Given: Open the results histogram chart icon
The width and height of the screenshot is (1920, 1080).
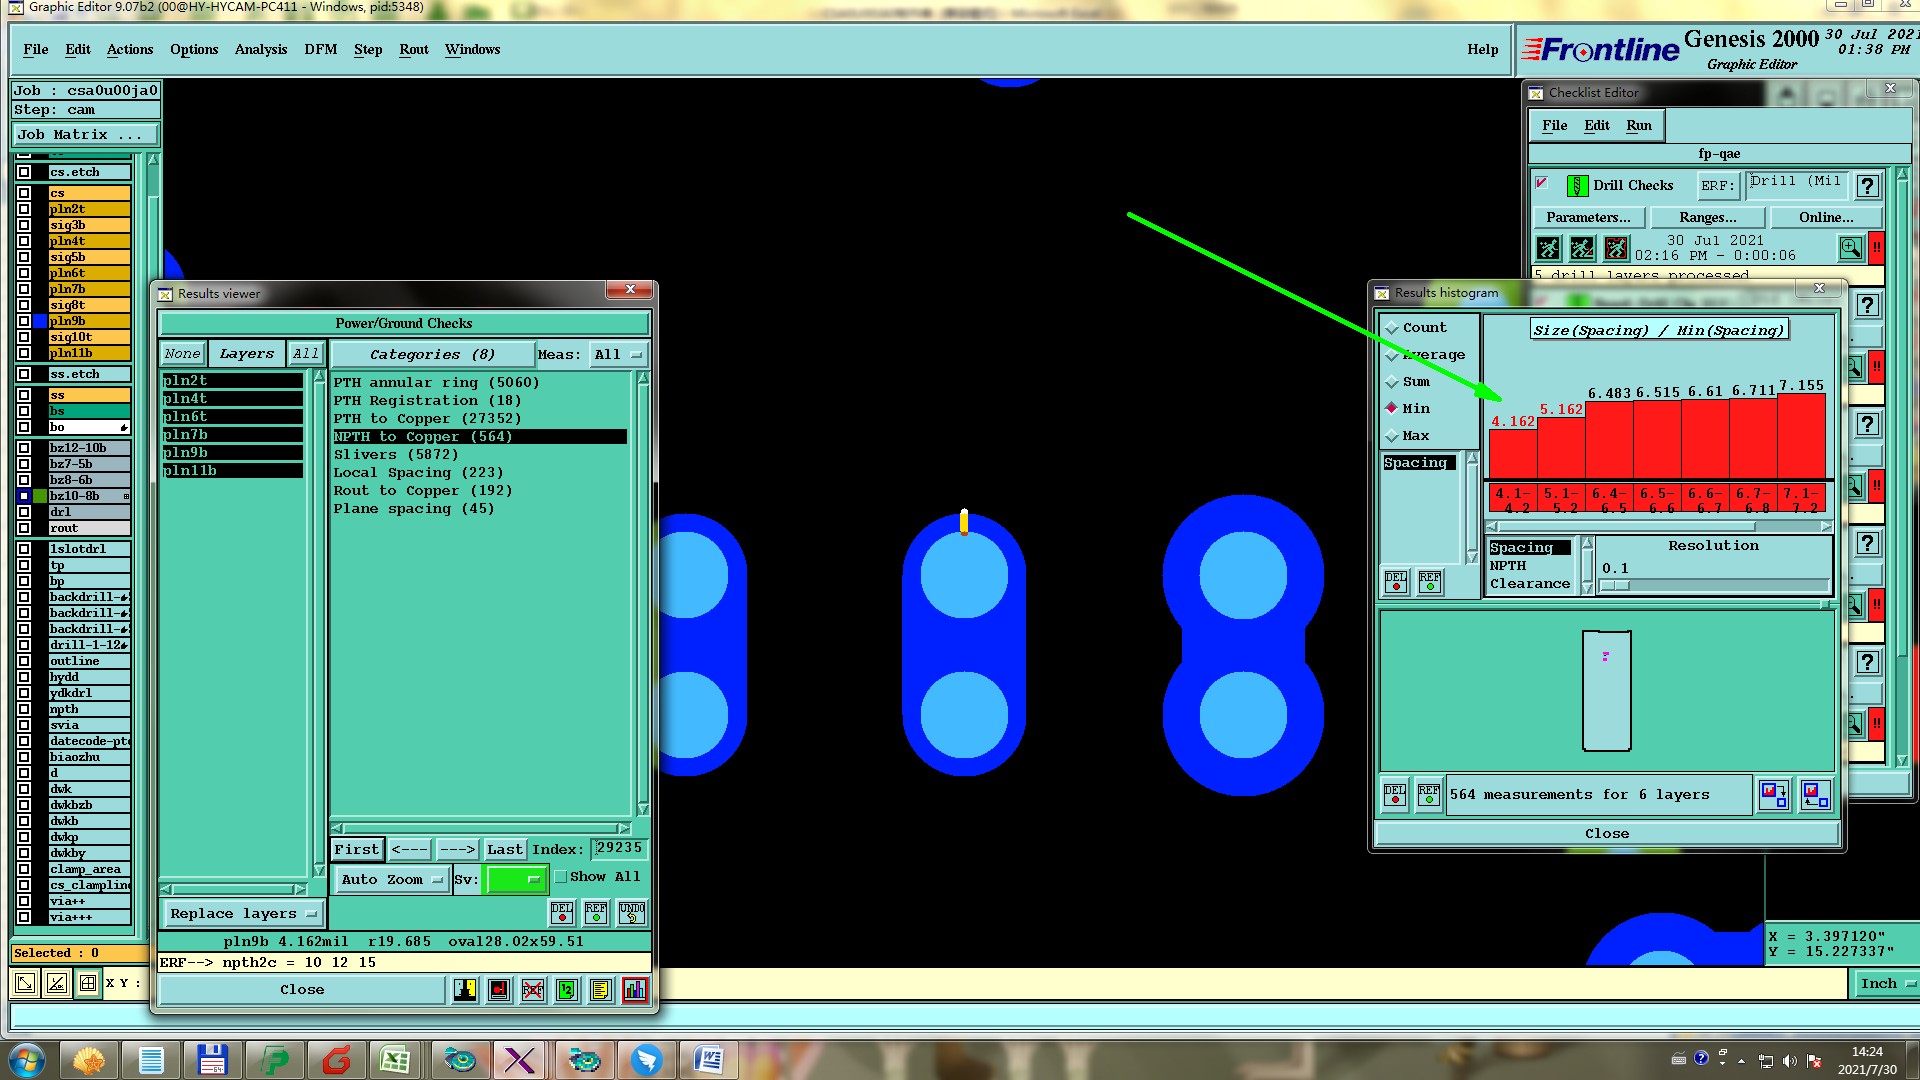Looking at the screenshot, I should coord(635,990).
